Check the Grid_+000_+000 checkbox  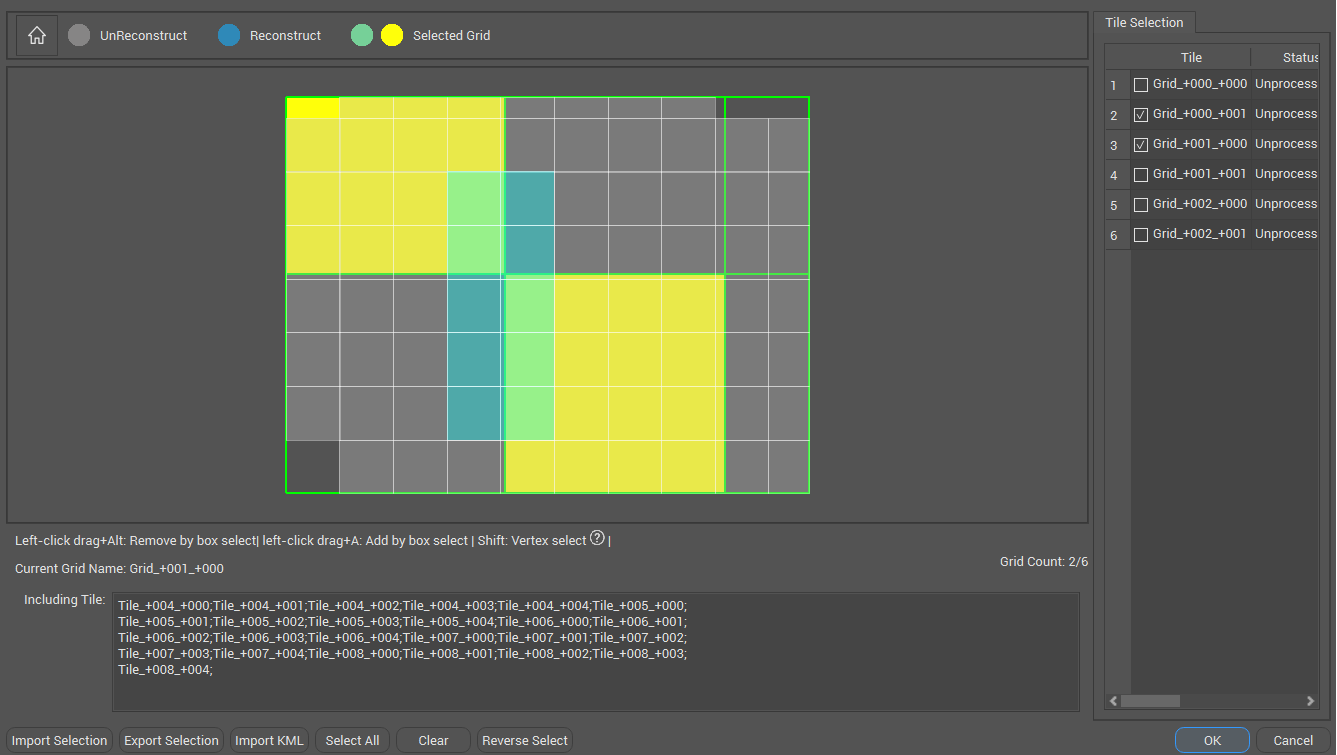click(1141, 85)
